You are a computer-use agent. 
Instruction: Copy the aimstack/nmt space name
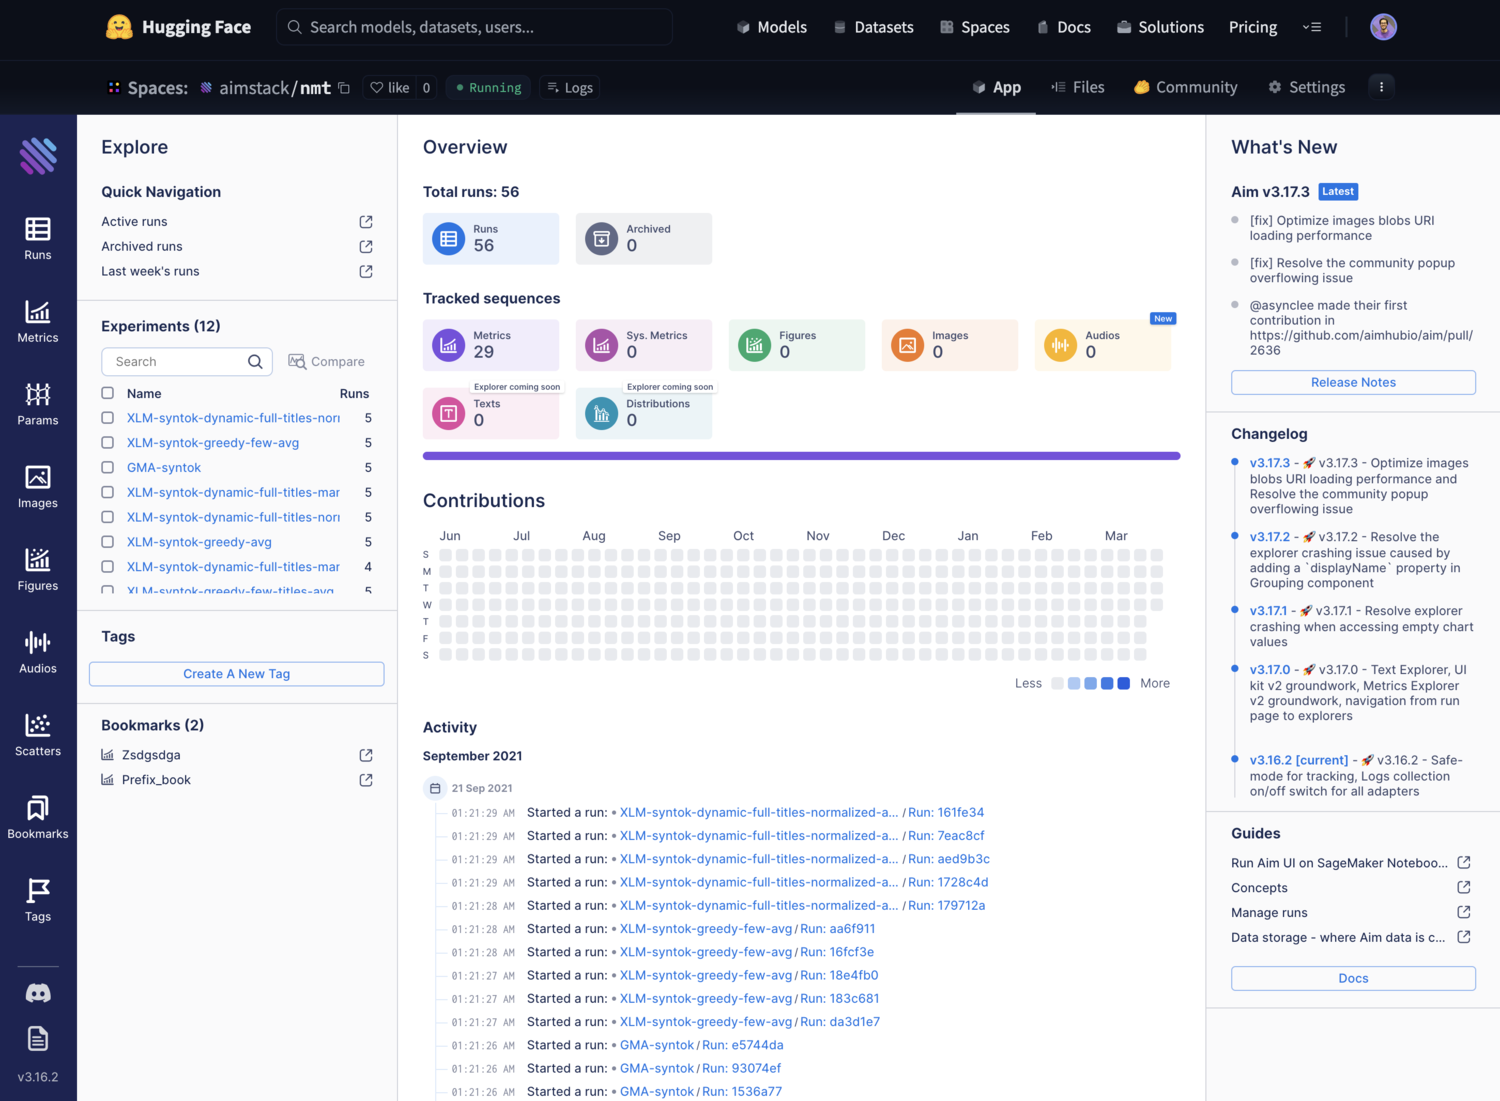click(x=344, y=88)
